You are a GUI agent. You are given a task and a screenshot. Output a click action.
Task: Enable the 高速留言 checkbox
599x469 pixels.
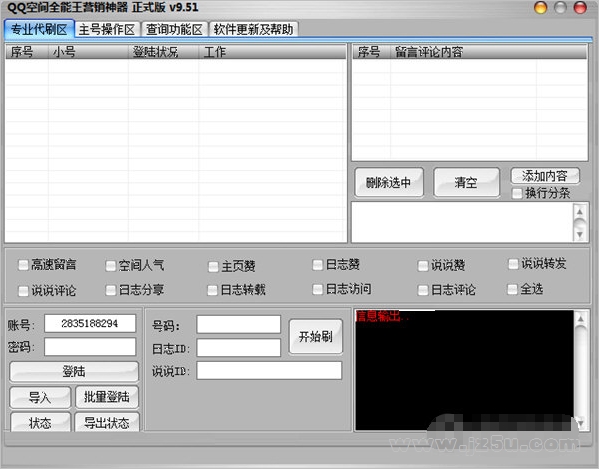click(x=23, y=265)
